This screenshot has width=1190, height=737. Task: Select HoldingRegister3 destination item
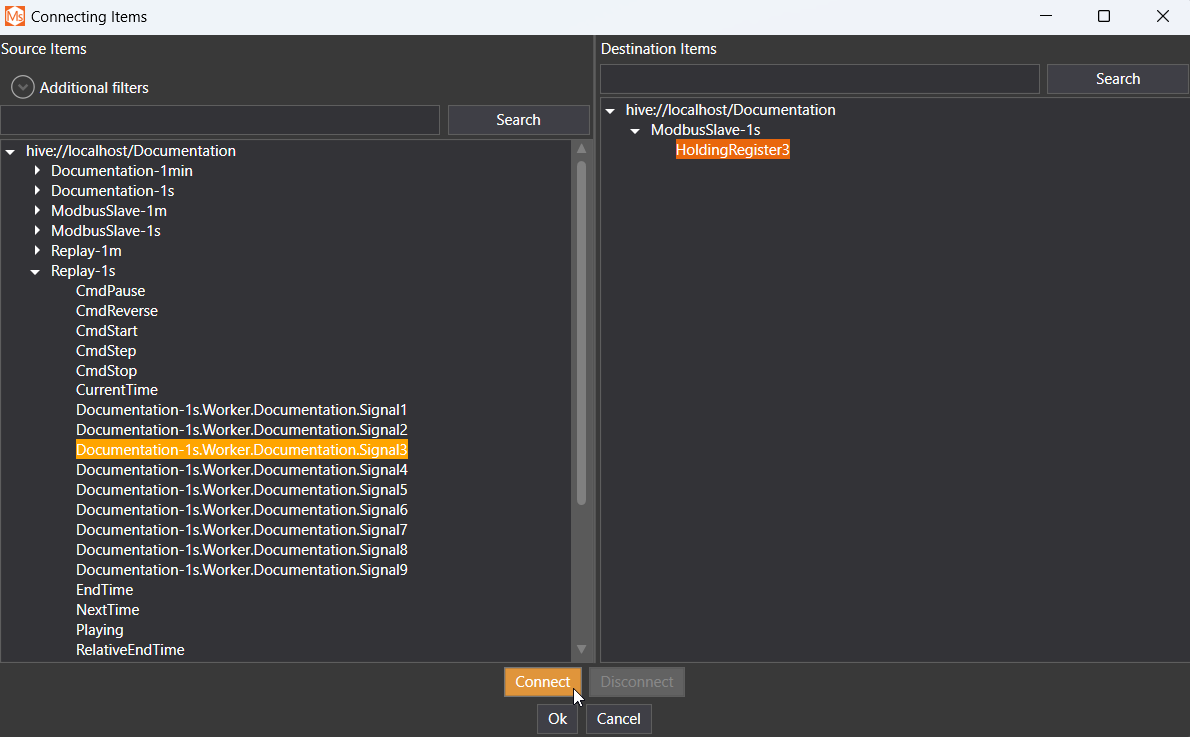click(x=732, y=150)
